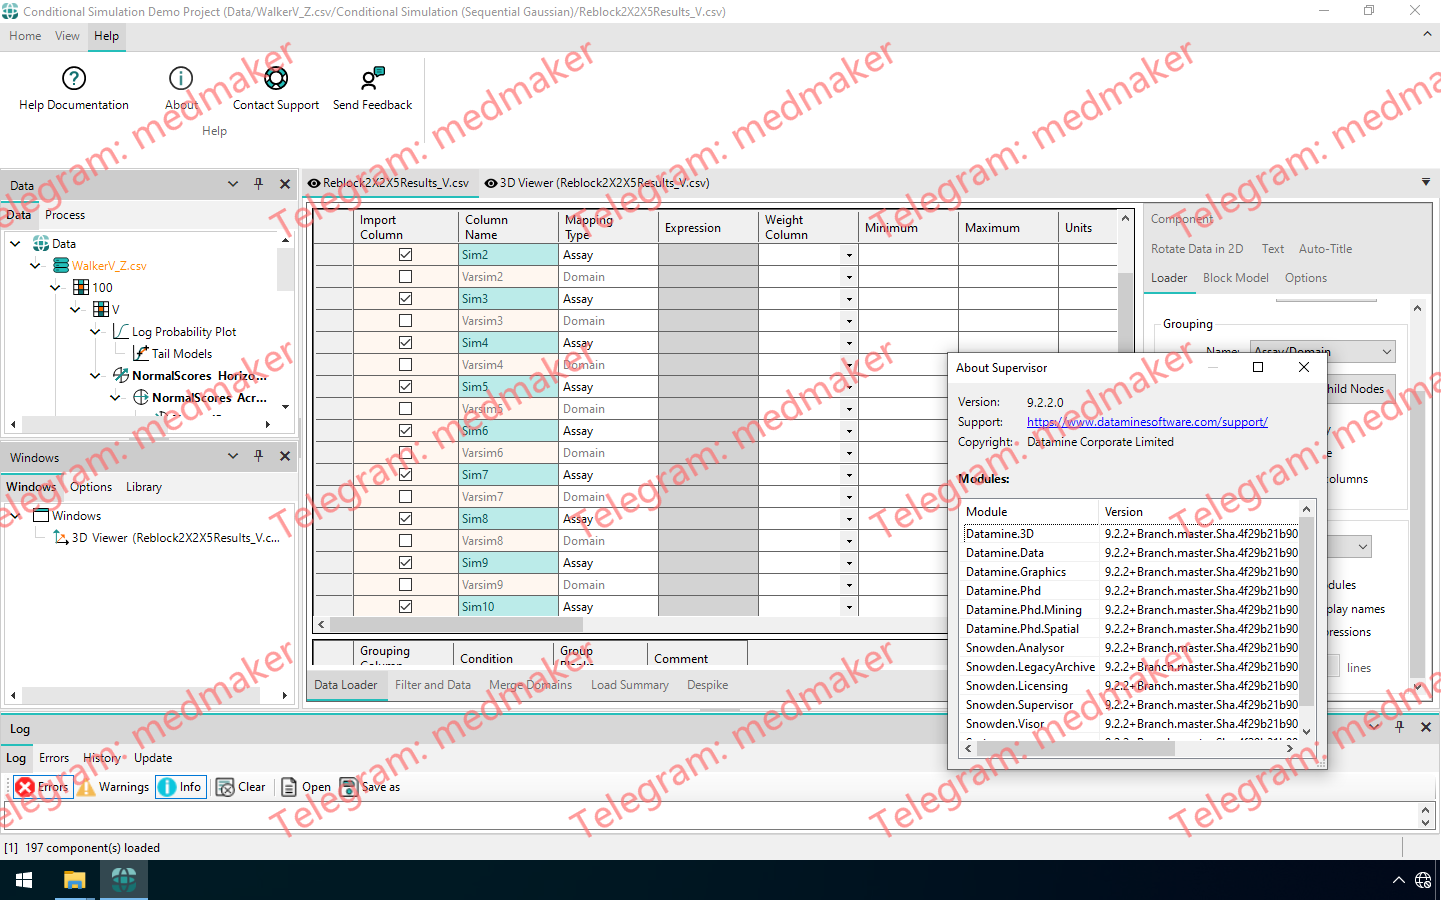Image resolution: width=1441 pixels, height=901 pixels.
Task: Open the View menu
Action: tap(67, 35)
